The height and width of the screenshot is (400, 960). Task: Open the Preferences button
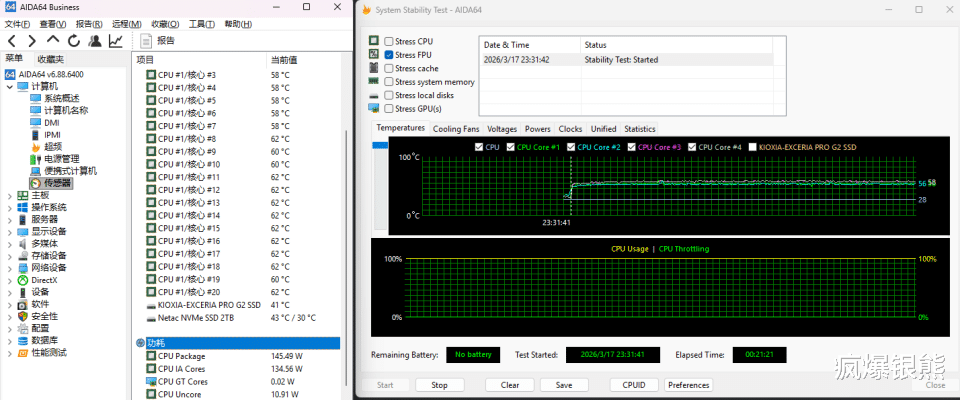[x=689, y=385]
